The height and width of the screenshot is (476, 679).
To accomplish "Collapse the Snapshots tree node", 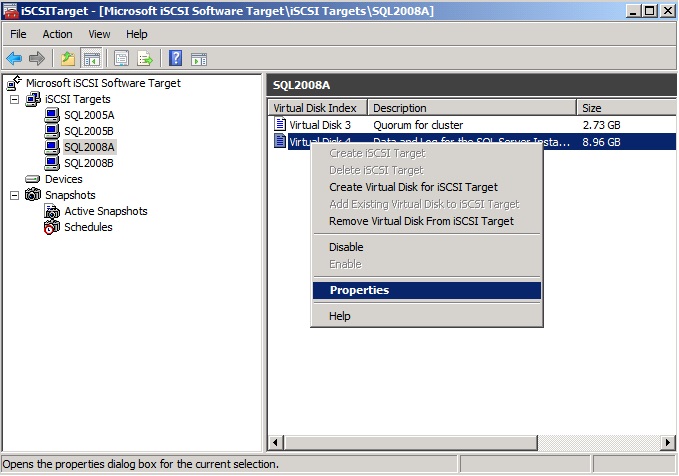I will tap(14, 195).
